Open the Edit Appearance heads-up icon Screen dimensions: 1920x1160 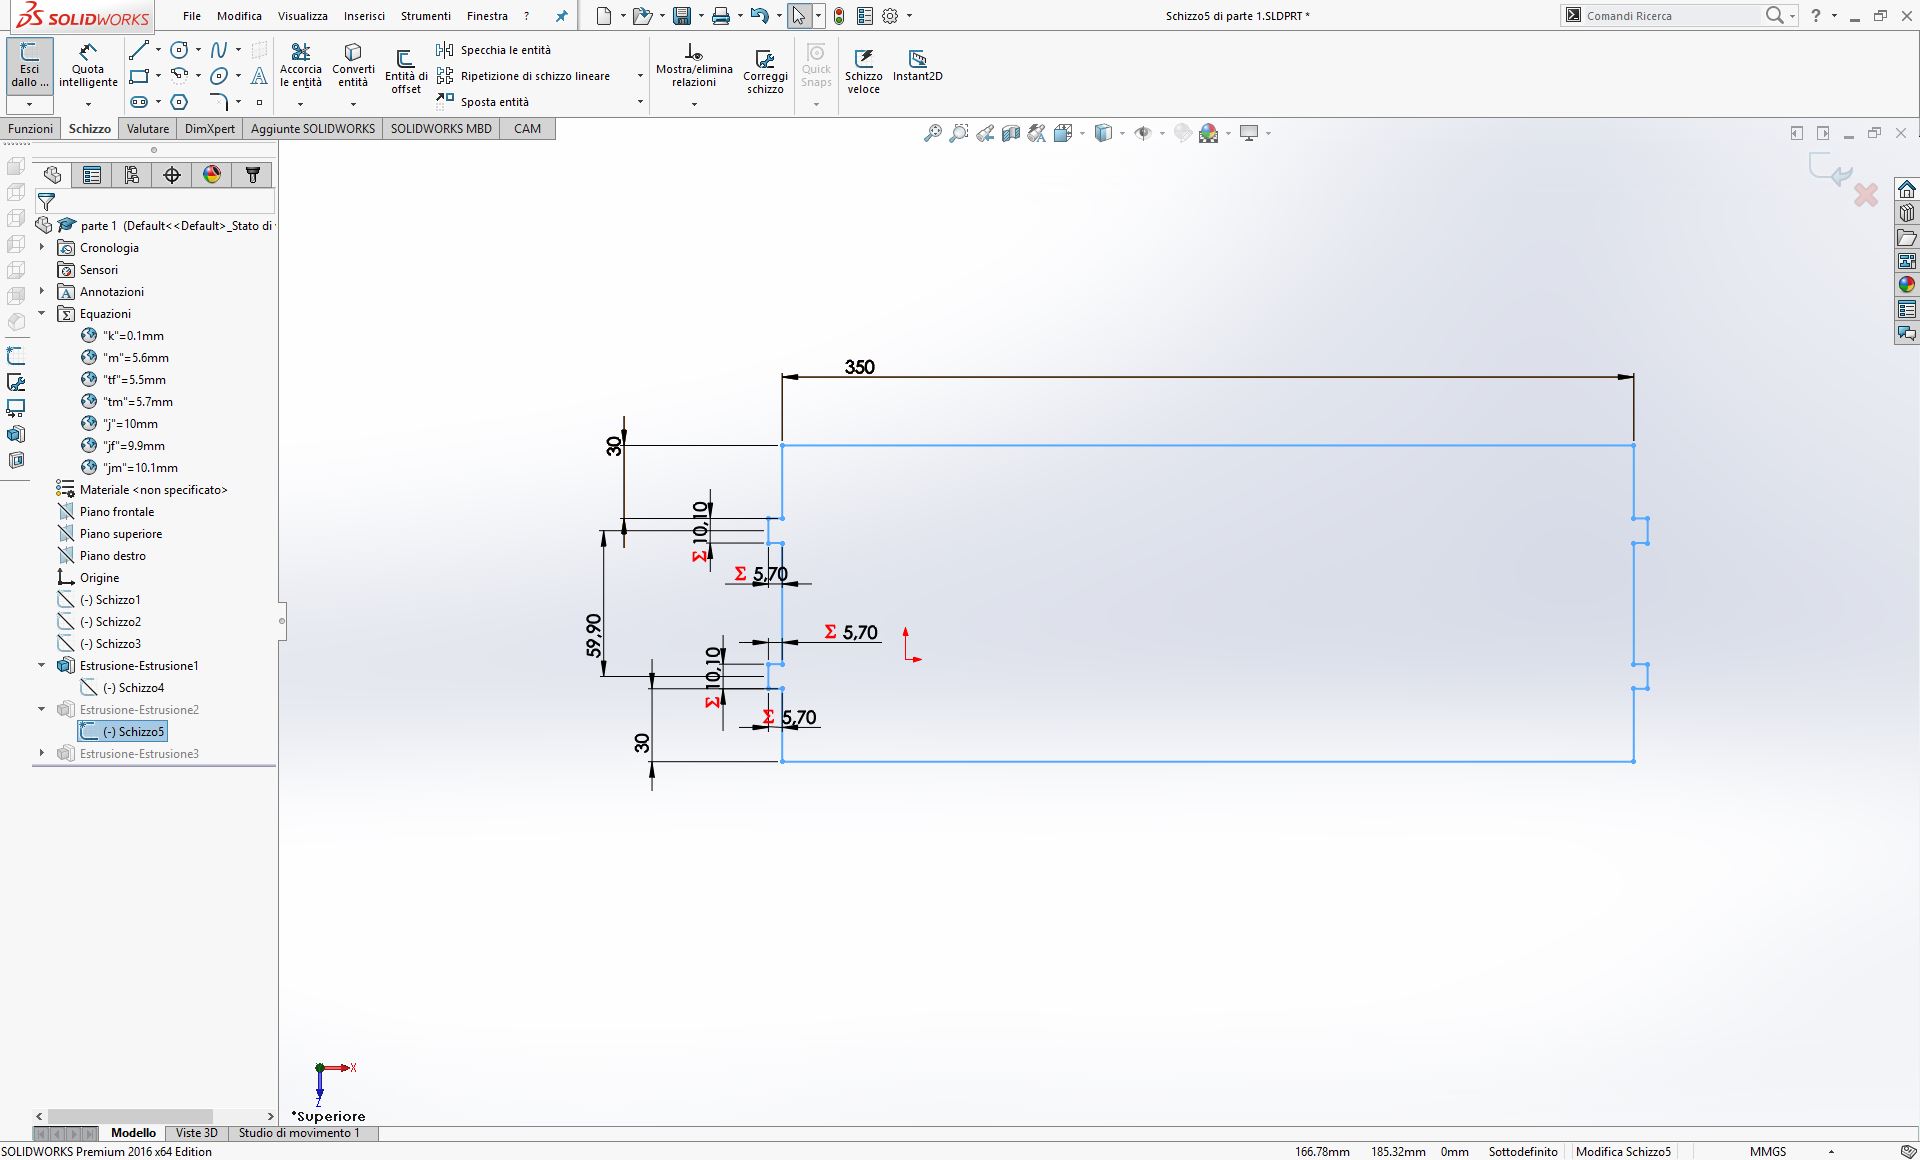click(1209, 133)
